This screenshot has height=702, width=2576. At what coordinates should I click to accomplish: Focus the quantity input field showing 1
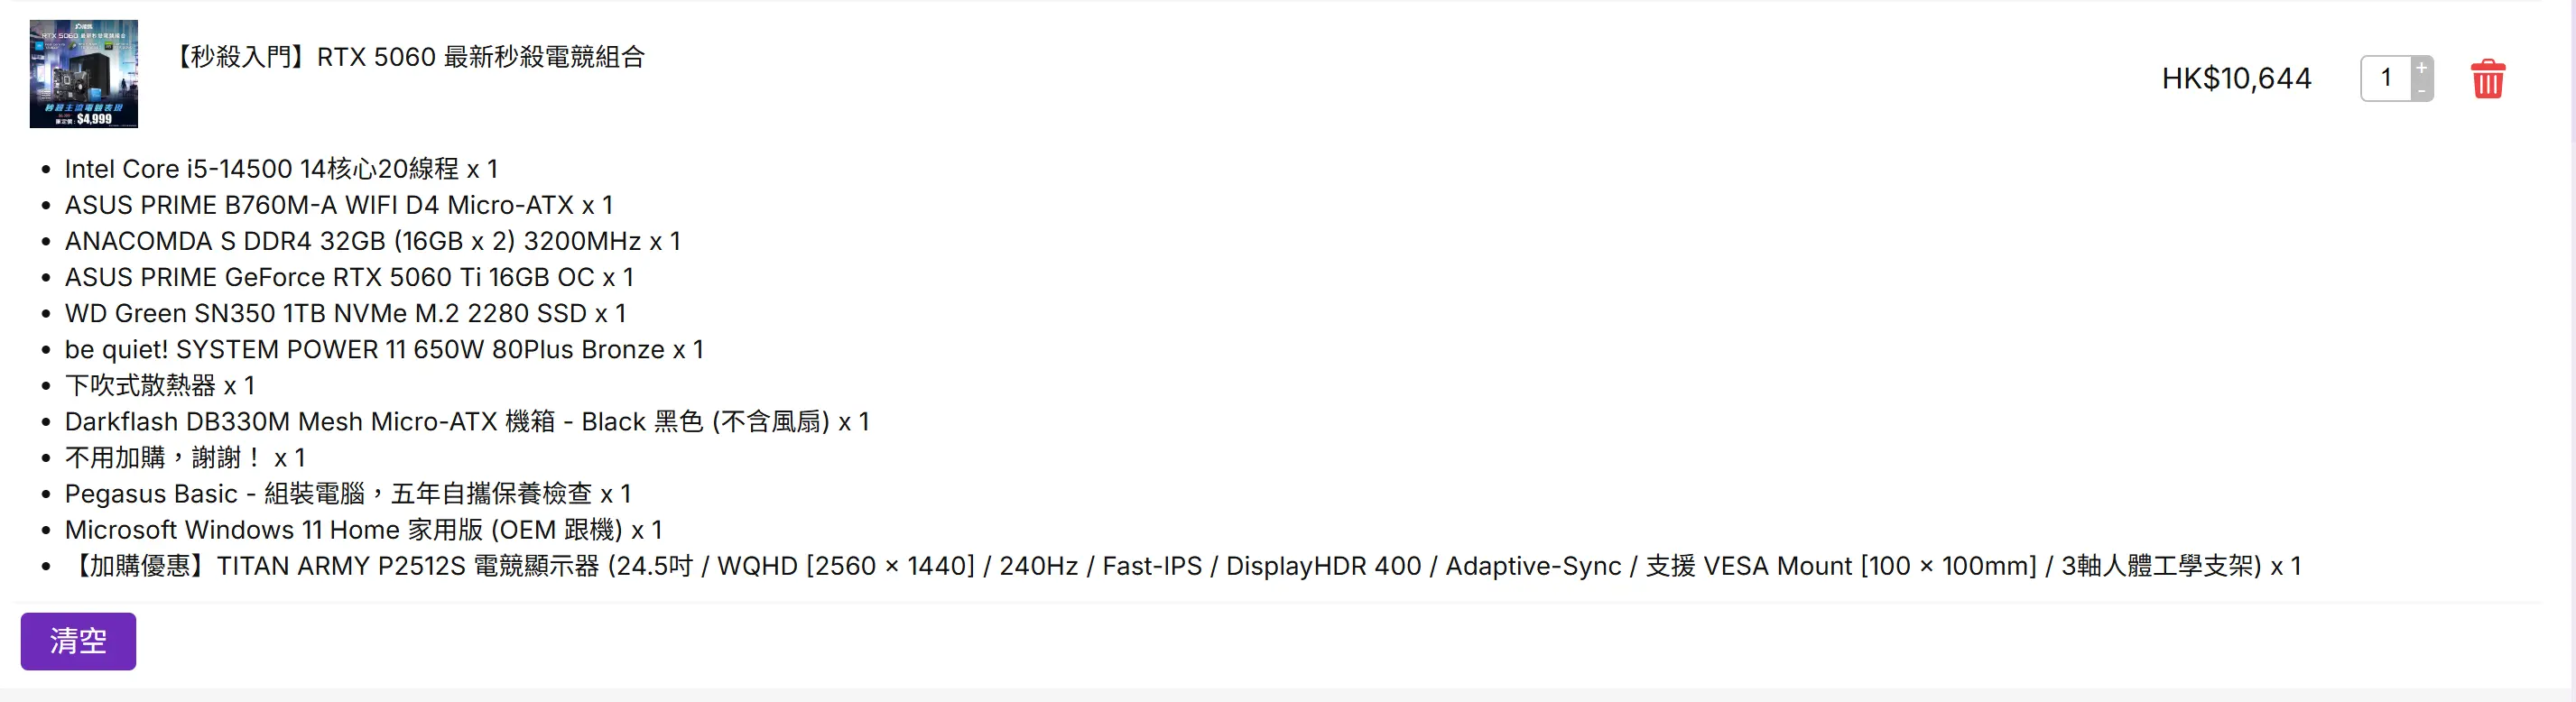click(2386, 78)
